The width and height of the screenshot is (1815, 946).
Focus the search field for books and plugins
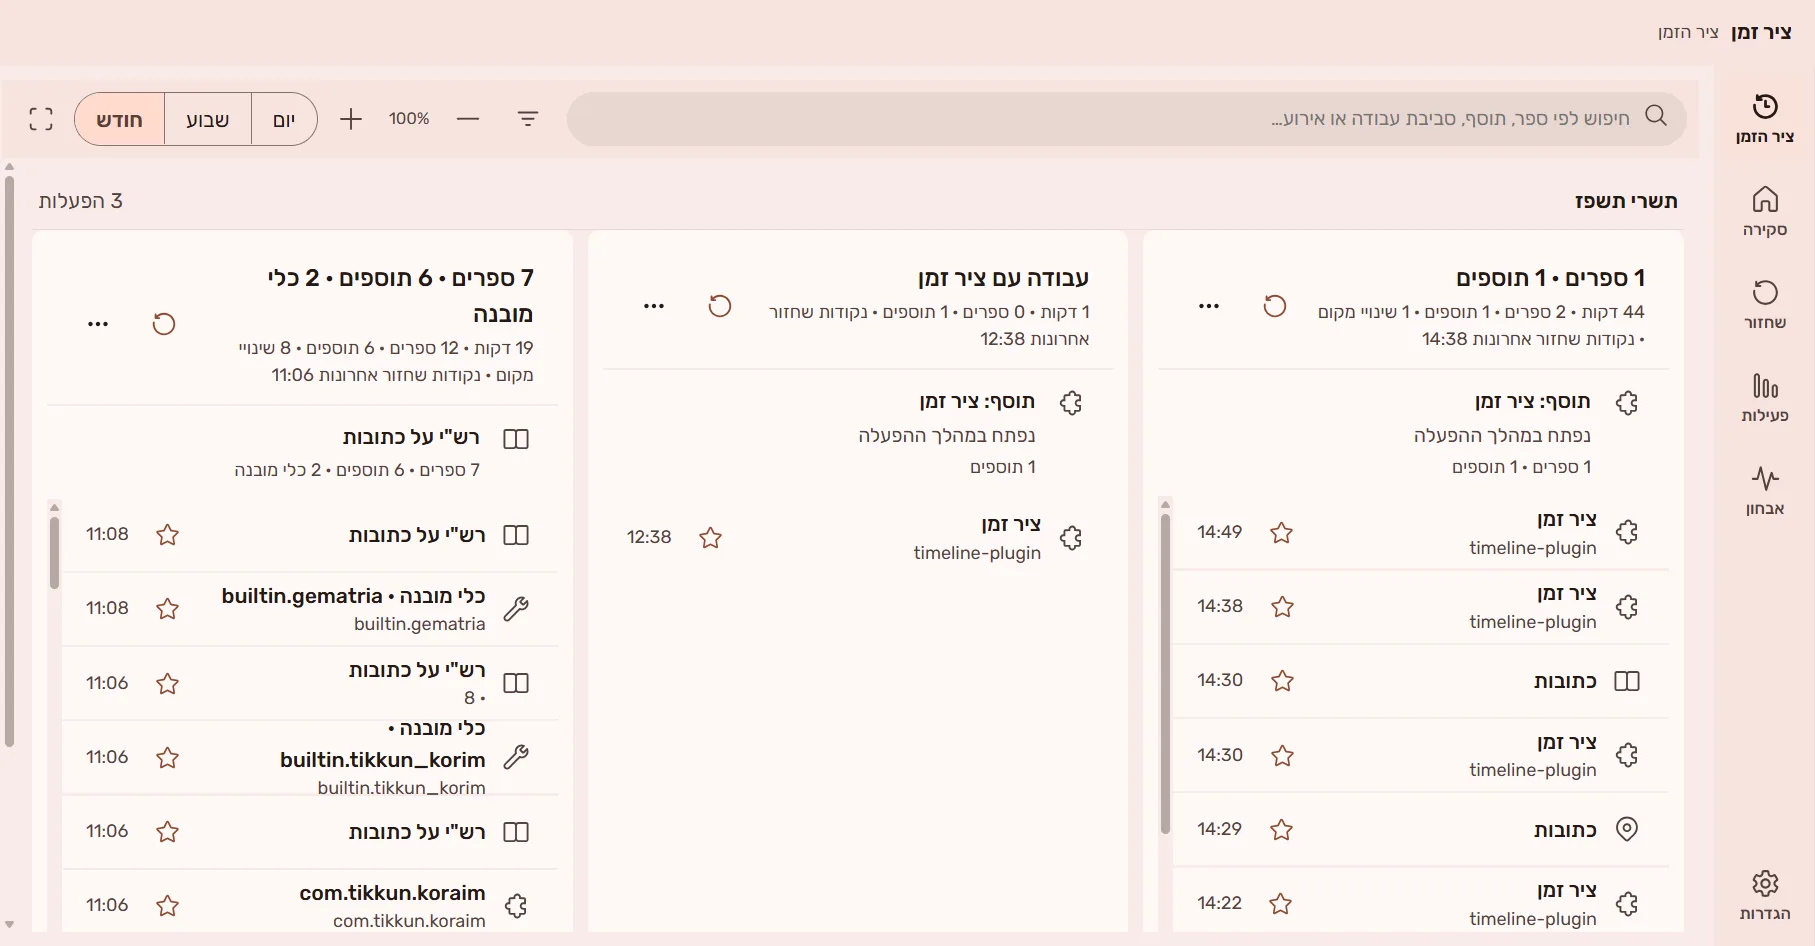(x=1127, y=119)
